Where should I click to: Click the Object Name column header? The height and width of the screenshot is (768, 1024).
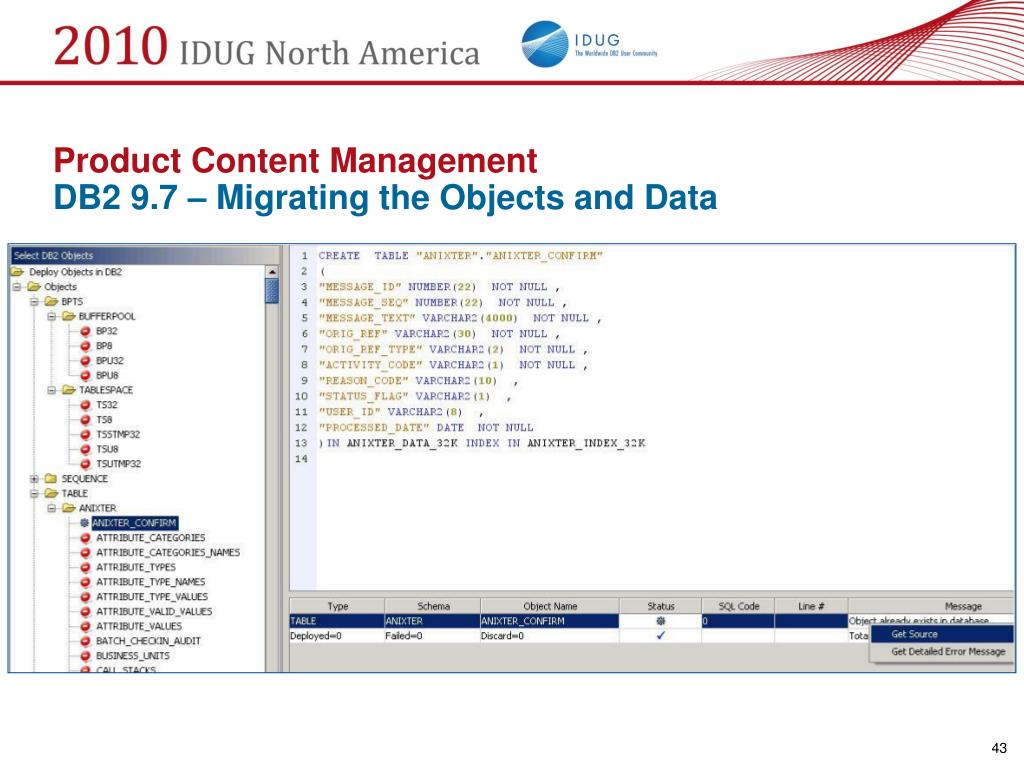550,606
